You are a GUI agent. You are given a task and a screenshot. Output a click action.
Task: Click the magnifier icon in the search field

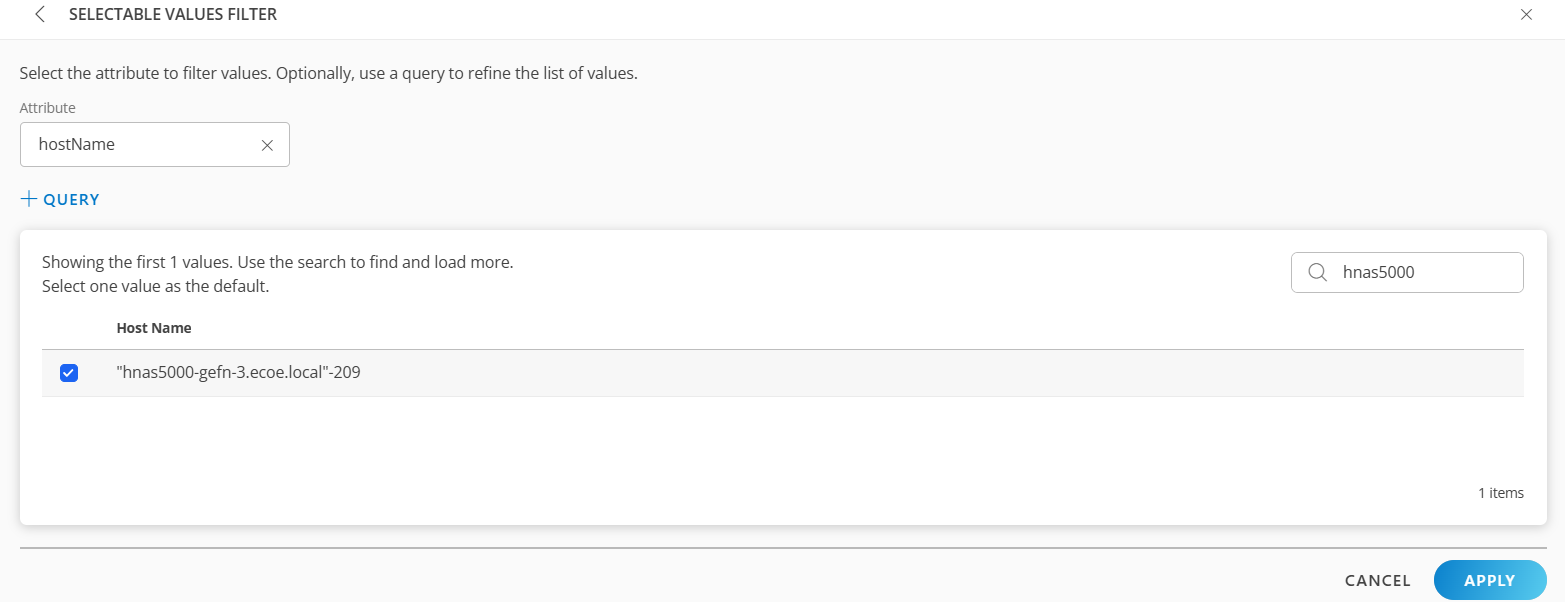click(1319, 272)
